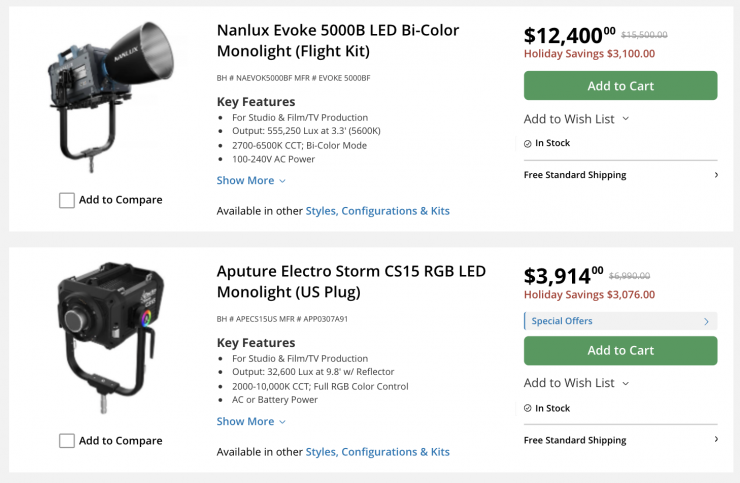
Task: View Nanlux Styles, Configurations & Kits
Action: coord(377,211)
